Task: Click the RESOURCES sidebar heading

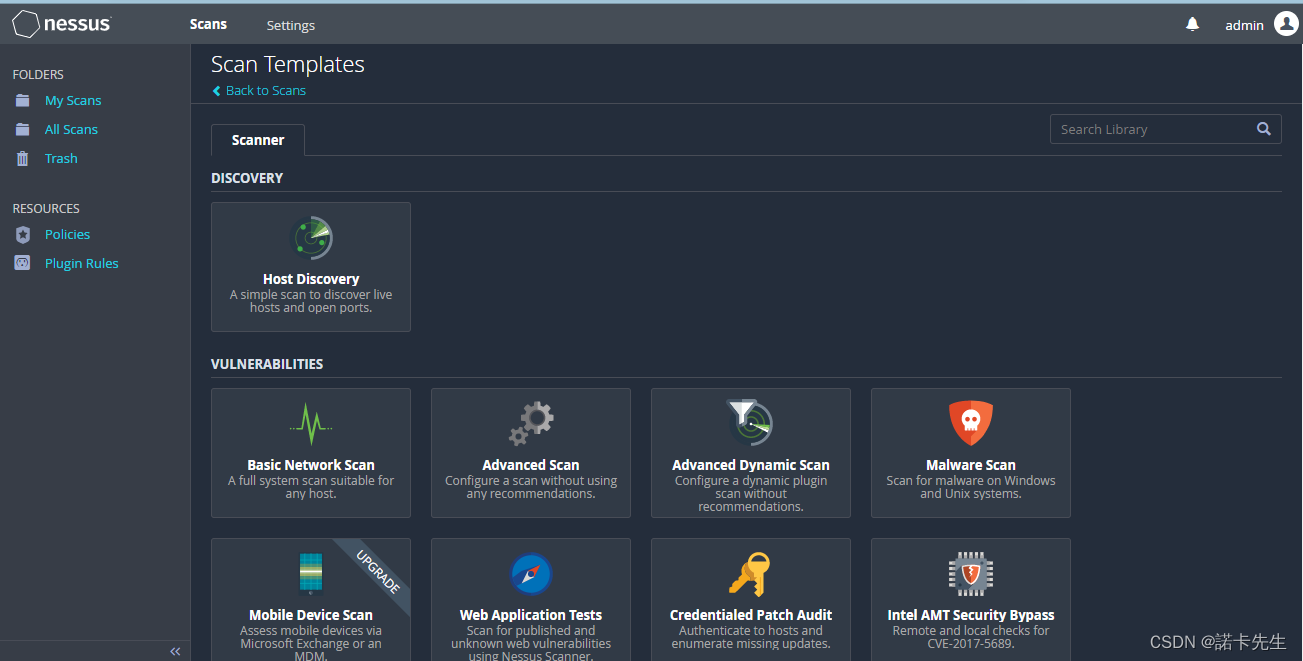Action: (x=46, y=209)
